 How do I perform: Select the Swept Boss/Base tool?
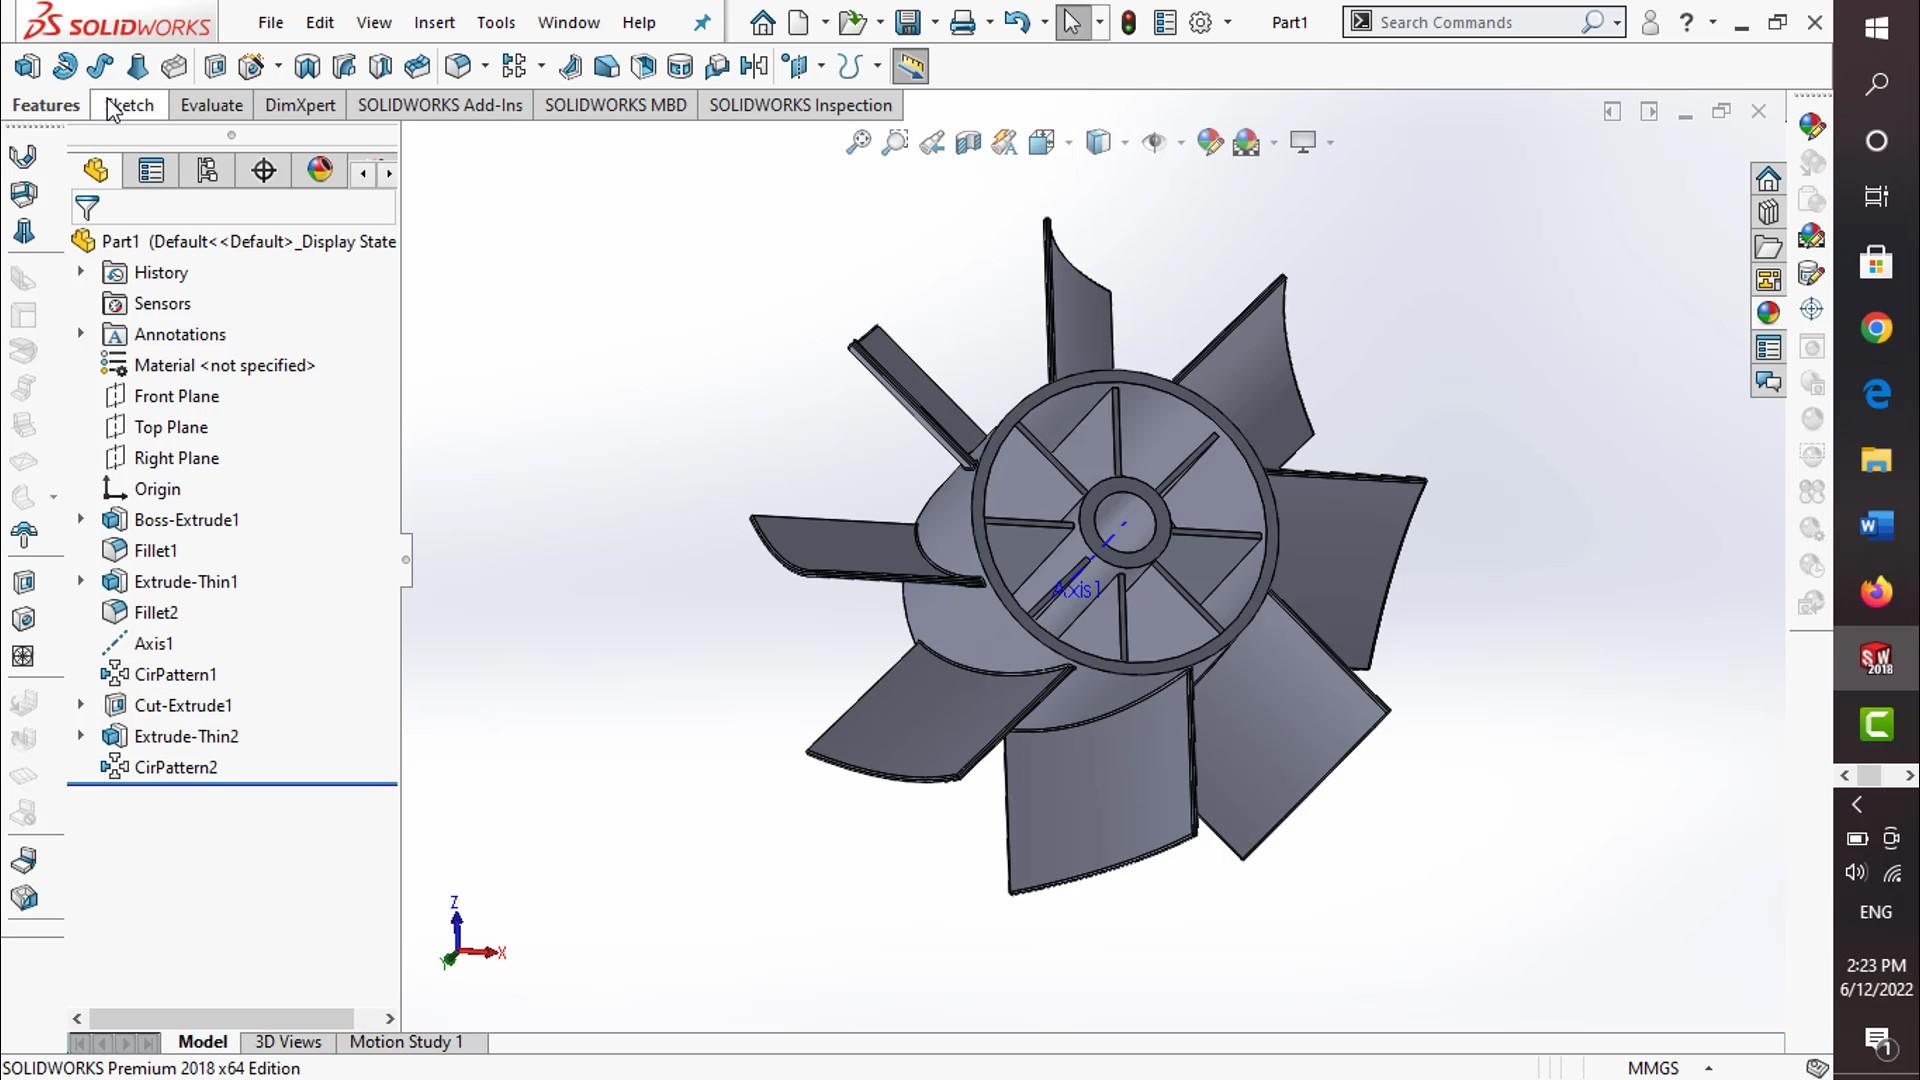[99, 66]
